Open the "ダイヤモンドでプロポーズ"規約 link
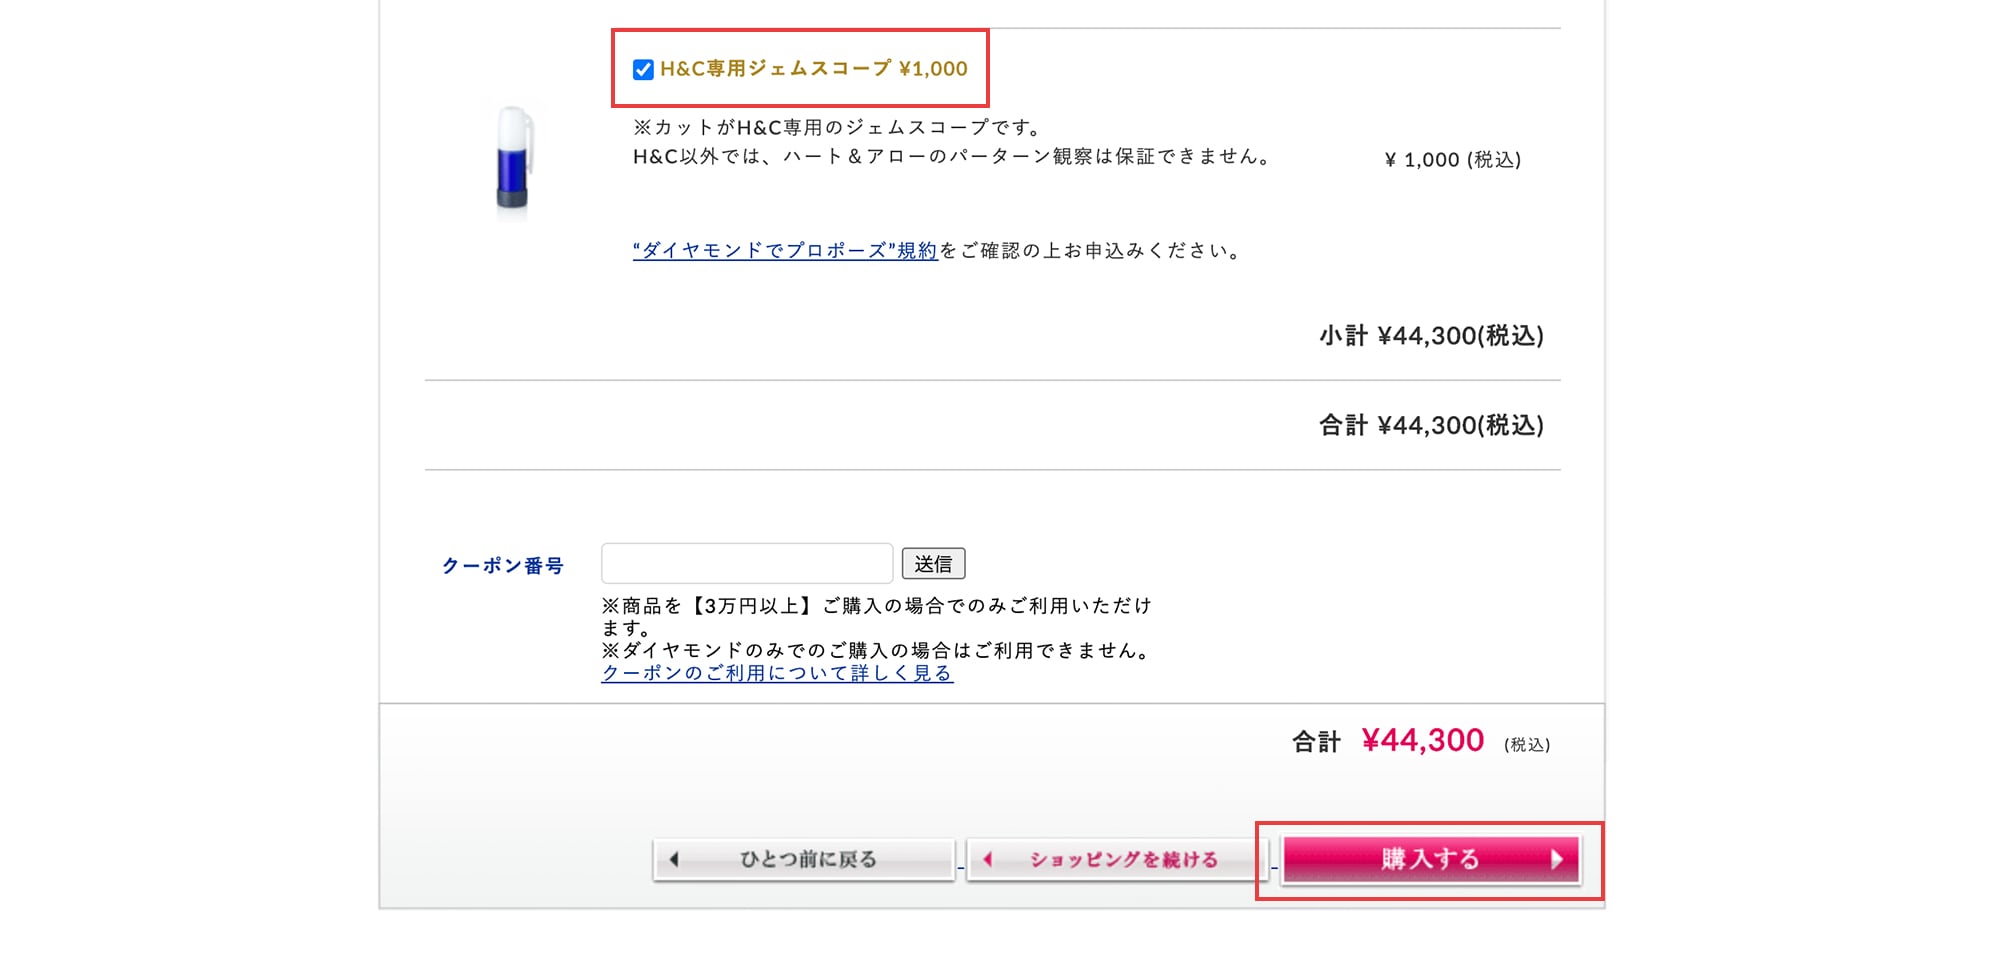The height and width of the screenshot is (960, 2000). (x=785, y=250)
